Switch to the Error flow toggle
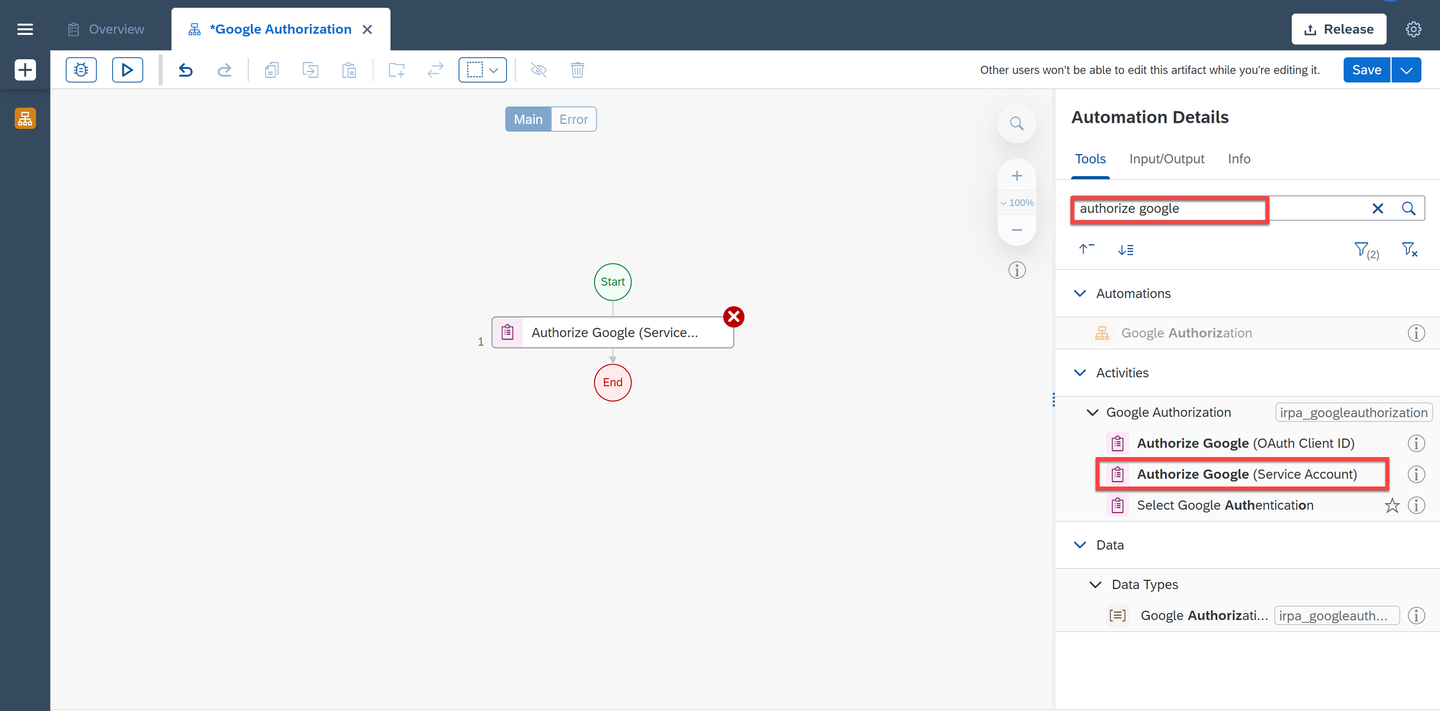The height and width of the screenshot is (711, 1440). click(x=574, y=119)
